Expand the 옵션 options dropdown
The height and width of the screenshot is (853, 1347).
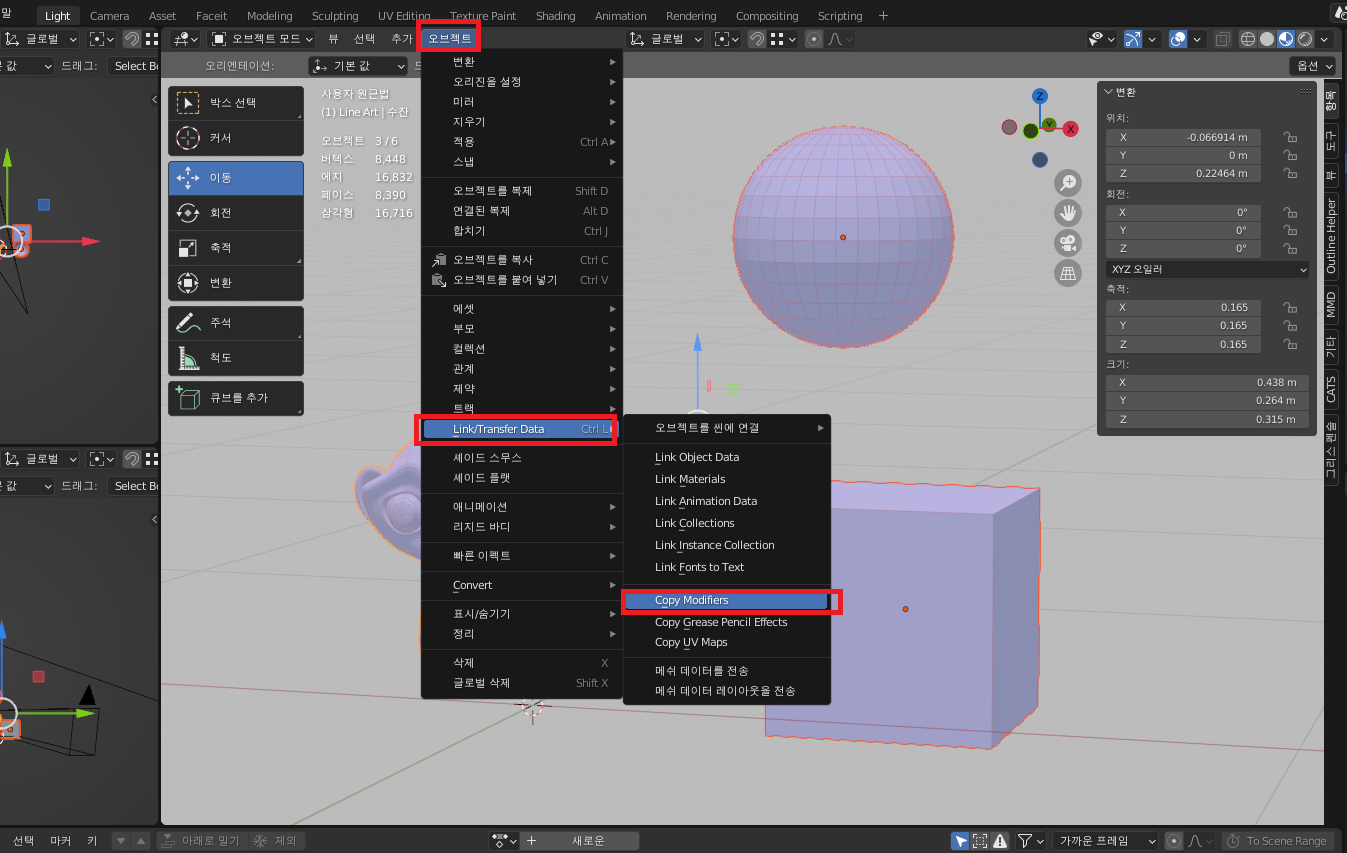(1313, 66)
